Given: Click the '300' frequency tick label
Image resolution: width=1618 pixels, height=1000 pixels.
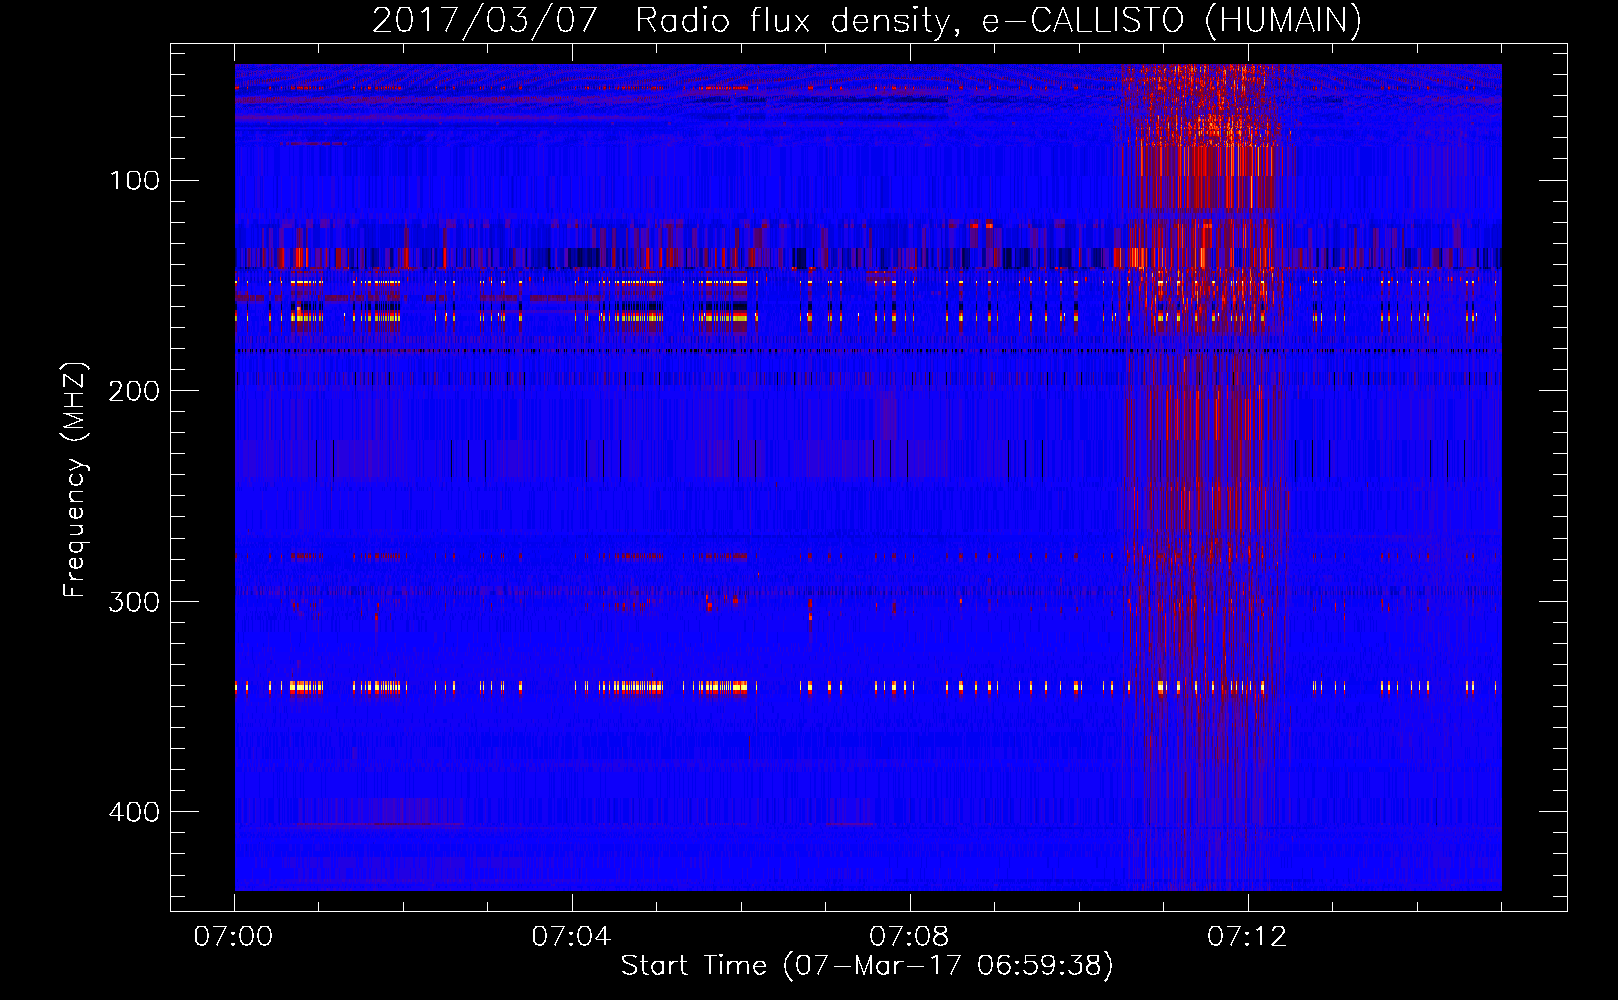Looking at the screenshot, I should pos(134,602).
